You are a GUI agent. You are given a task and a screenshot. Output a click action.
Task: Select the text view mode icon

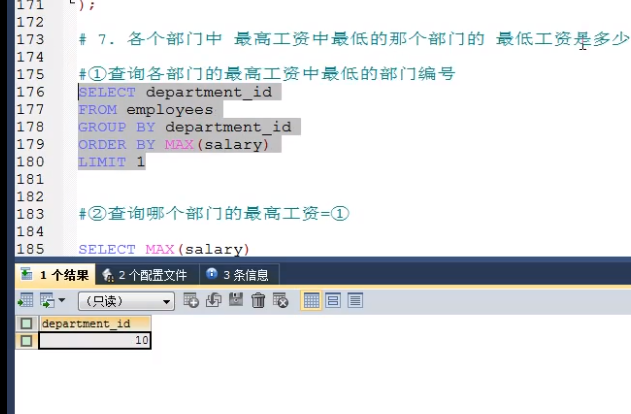click(x=355, y=301)
